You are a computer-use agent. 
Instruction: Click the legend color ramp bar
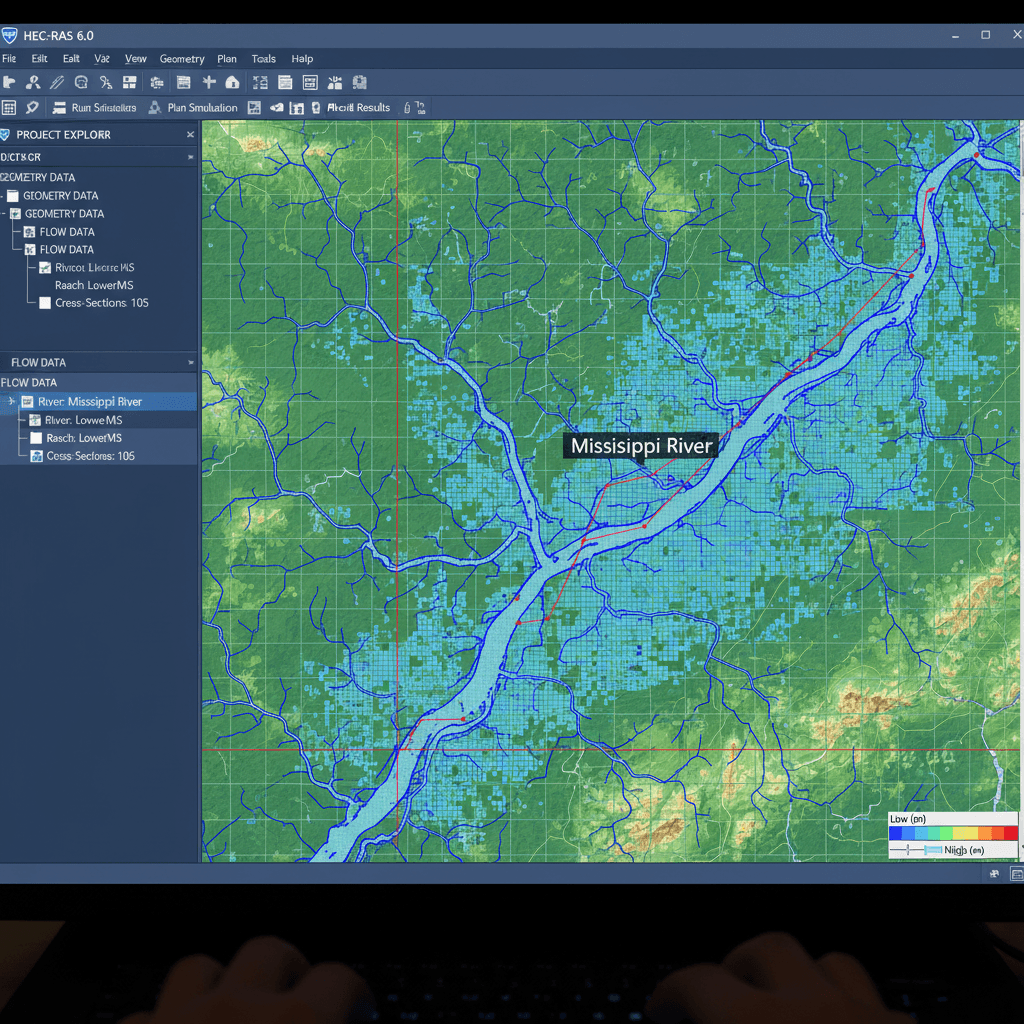(953, 833)
